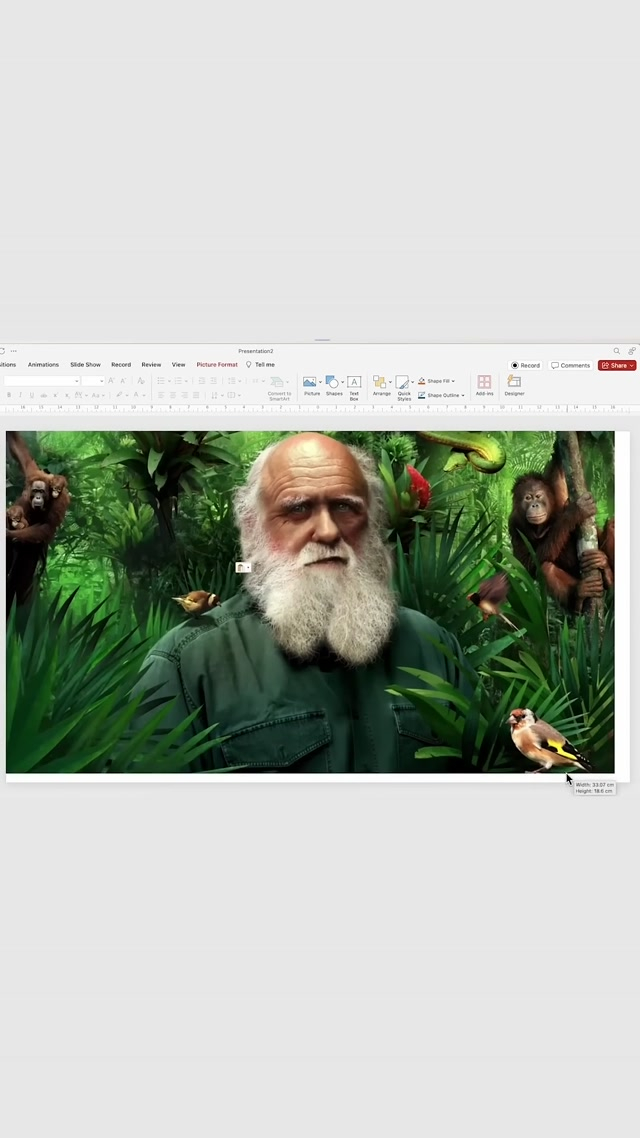
Task: Insert a Picture from the ribbon
Action: [310, 385]
